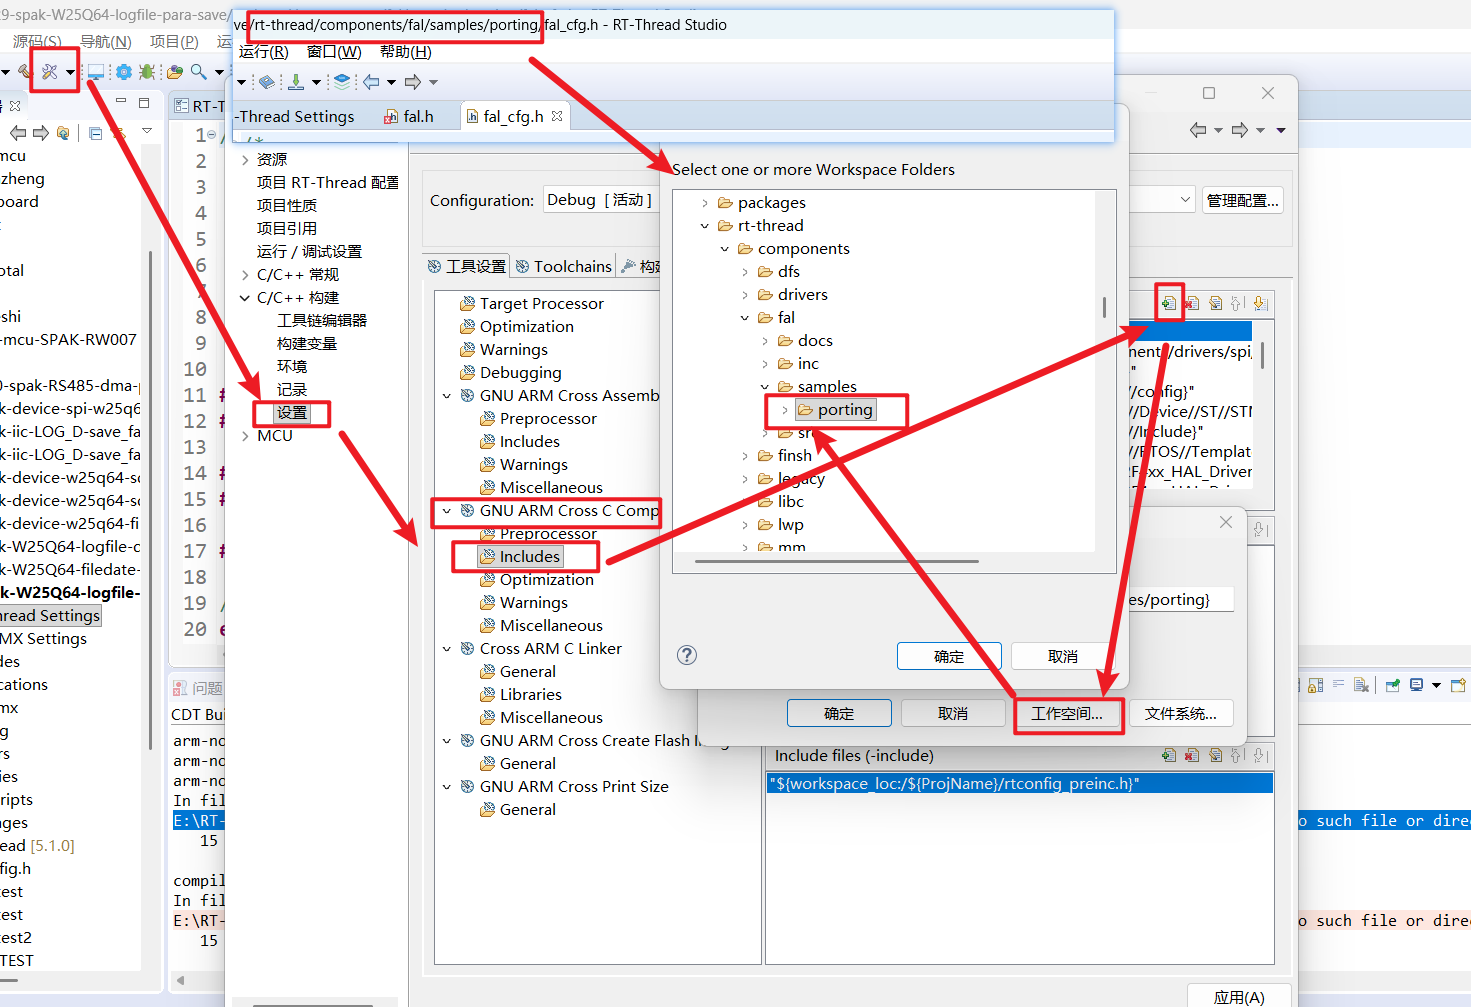This screenshot has height=1007, width=1471.
Task: Cancel the workspace folder selection dialog
Action: [1063, 656]
